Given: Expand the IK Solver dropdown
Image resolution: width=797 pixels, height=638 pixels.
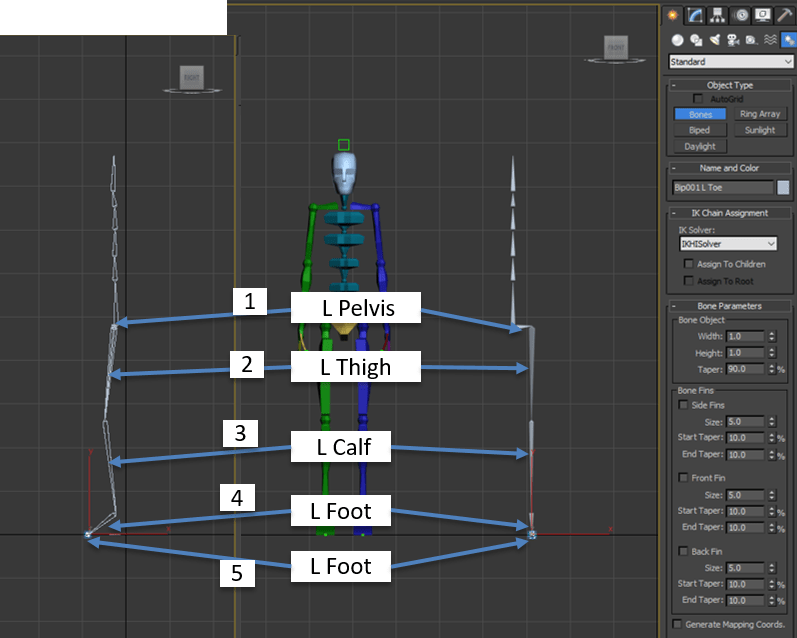Looking at the screenshot, I should click(x=727, y=243).
